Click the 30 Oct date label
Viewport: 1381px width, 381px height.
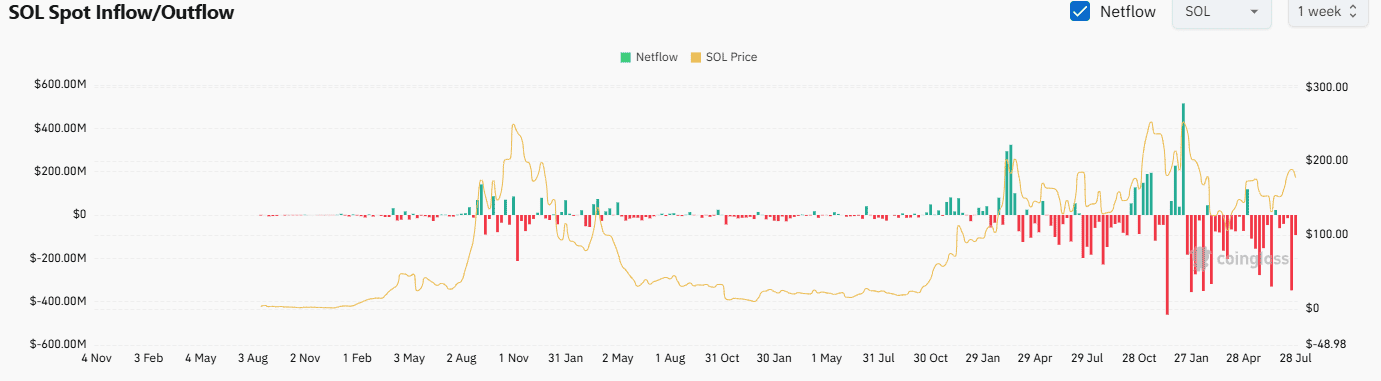click(x=930, y=358)
